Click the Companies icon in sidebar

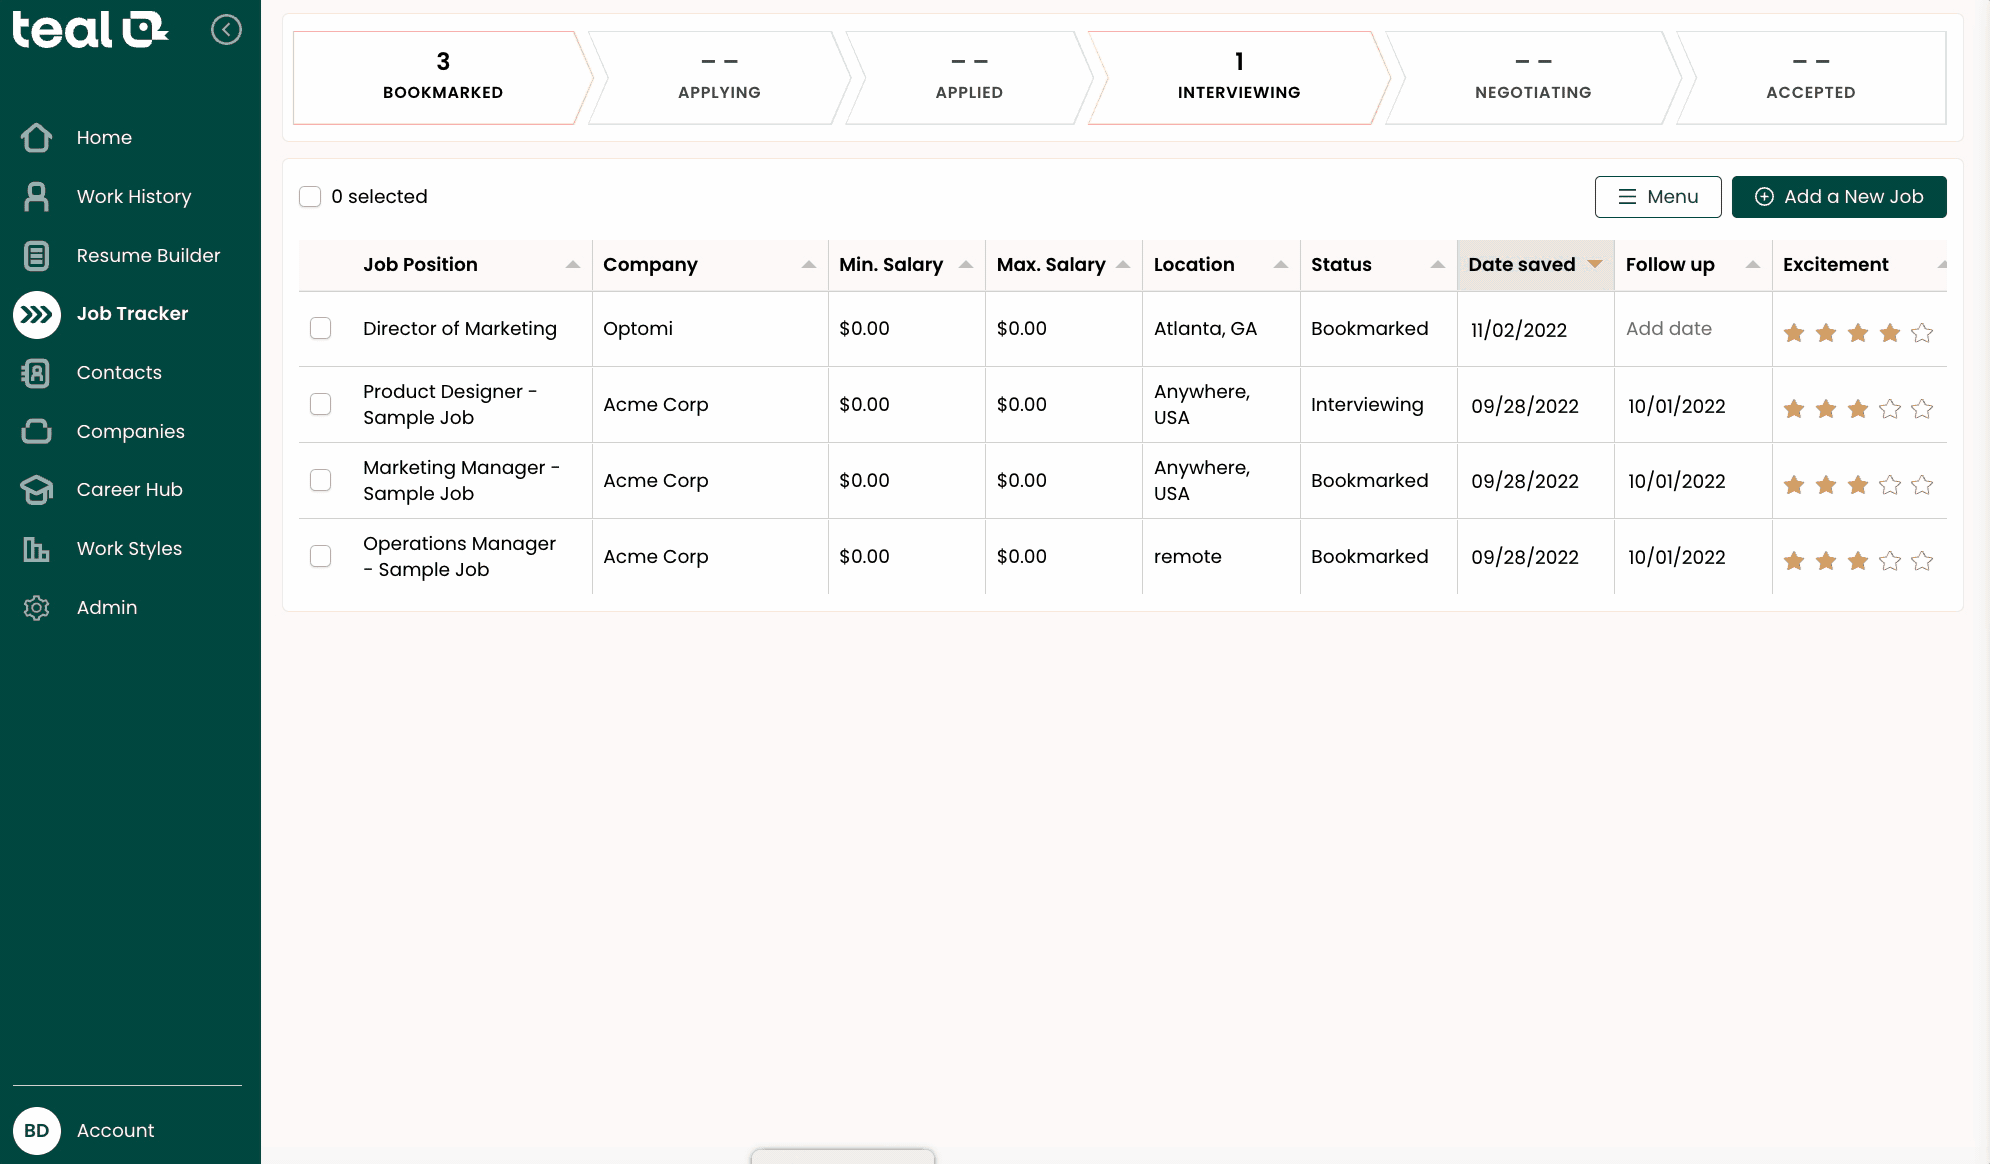[37, 432]
